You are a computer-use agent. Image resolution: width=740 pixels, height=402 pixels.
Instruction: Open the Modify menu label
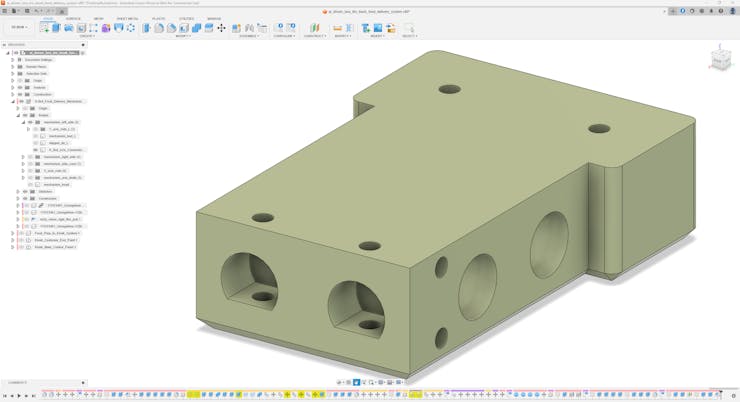[183, 36]
